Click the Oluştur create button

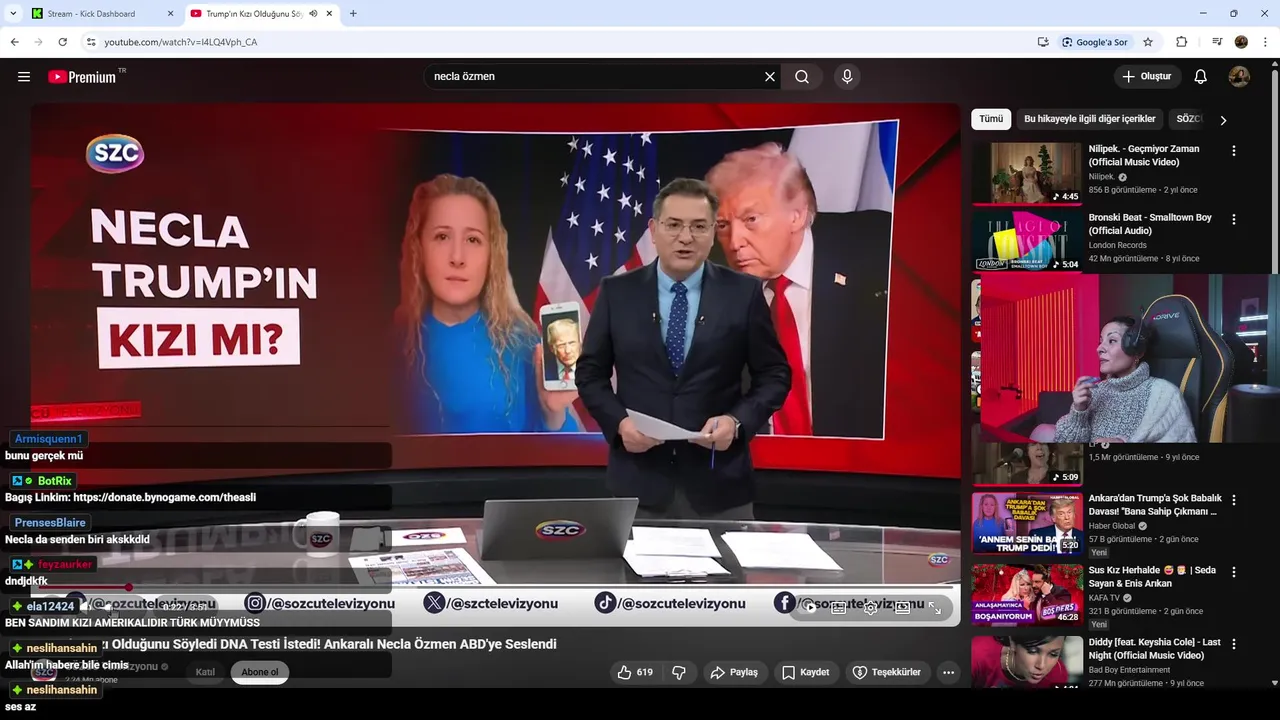(1148, 77)
